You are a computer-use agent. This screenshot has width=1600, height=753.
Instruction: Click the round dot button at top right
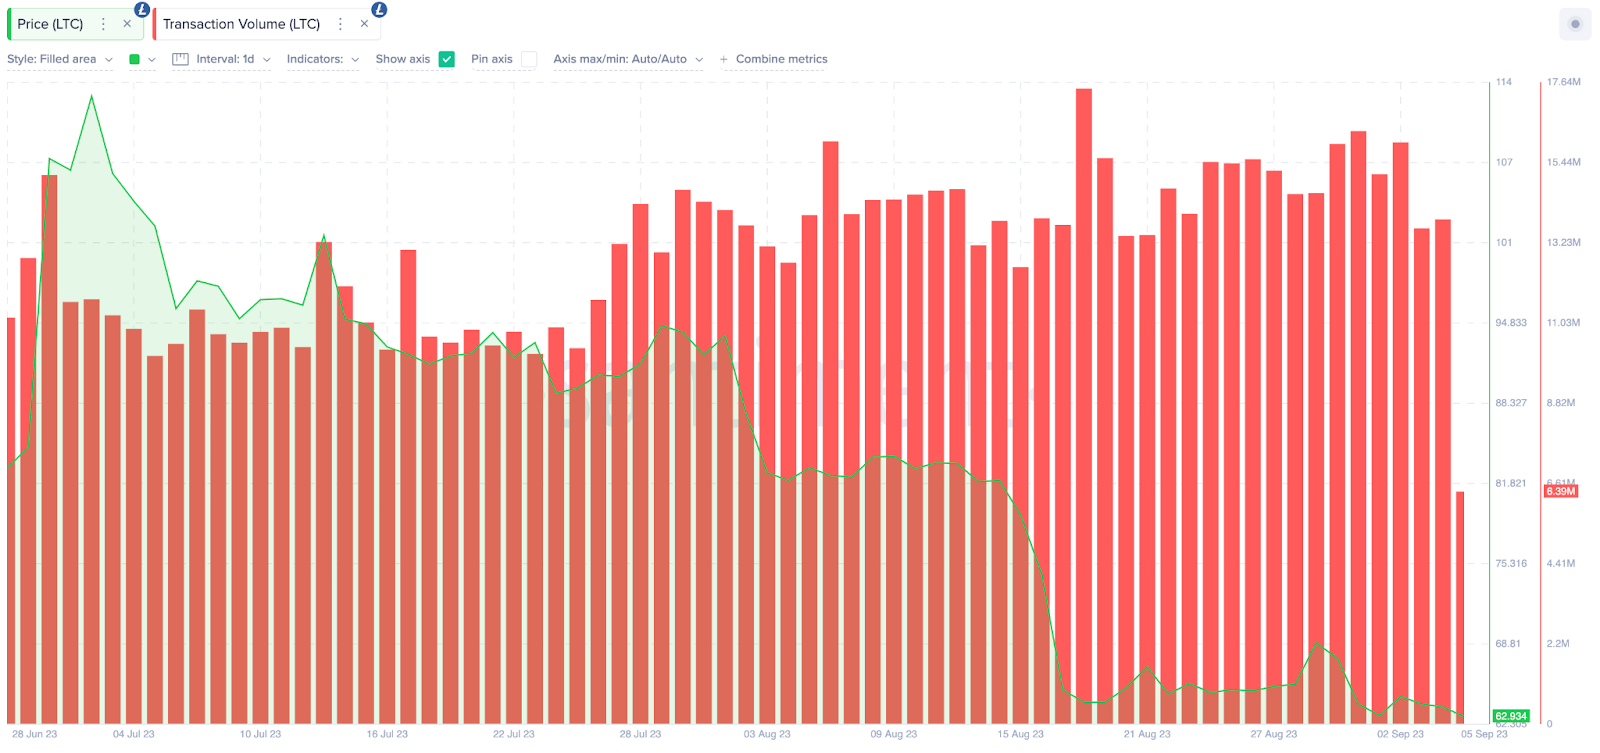point(1575,24)
